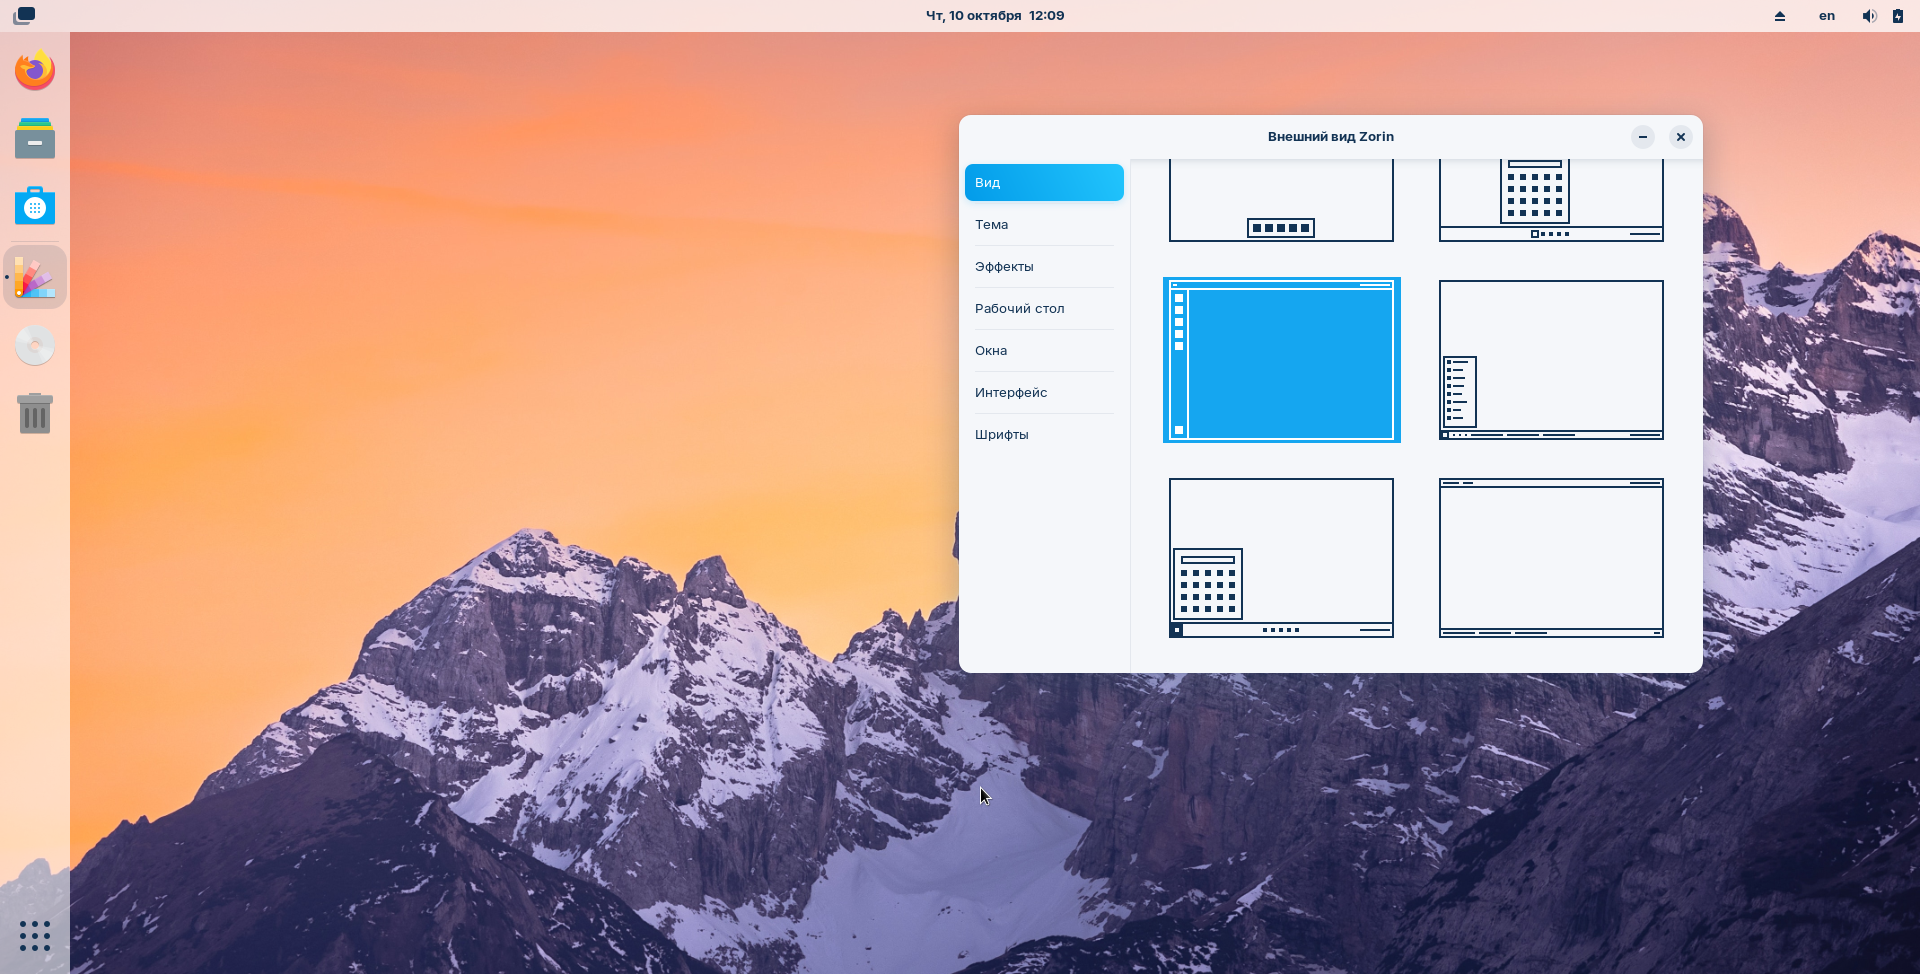Select the 'Интерфейс' section

(x=1044, y=392)
